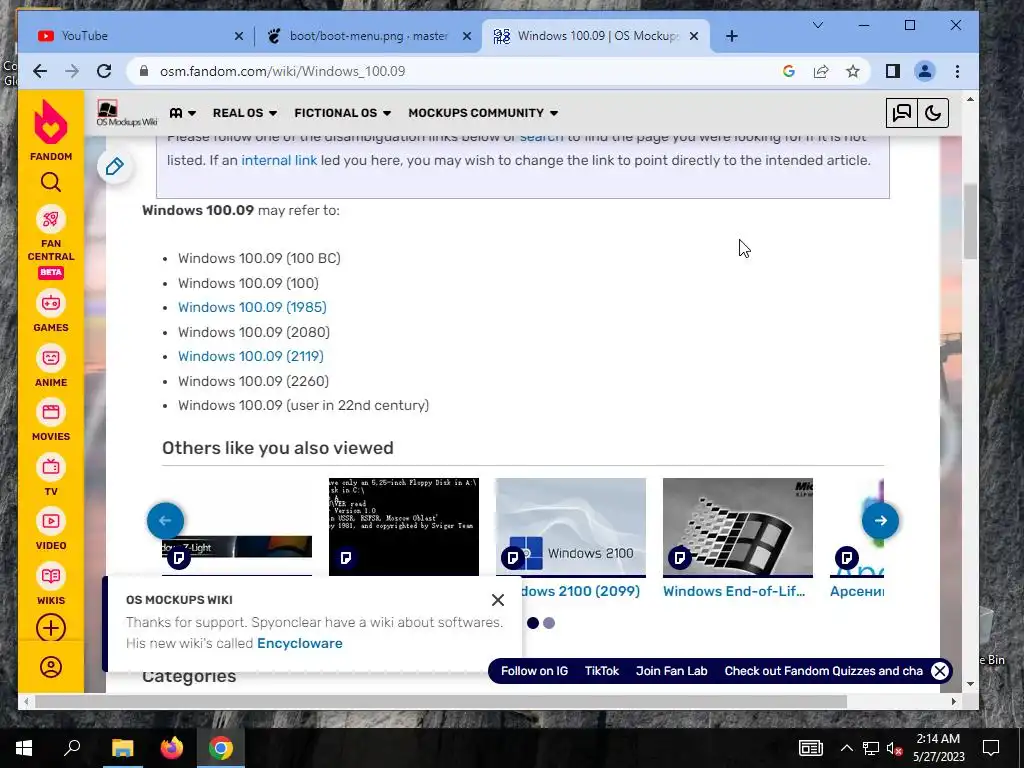Reload the page

point(104,71)
